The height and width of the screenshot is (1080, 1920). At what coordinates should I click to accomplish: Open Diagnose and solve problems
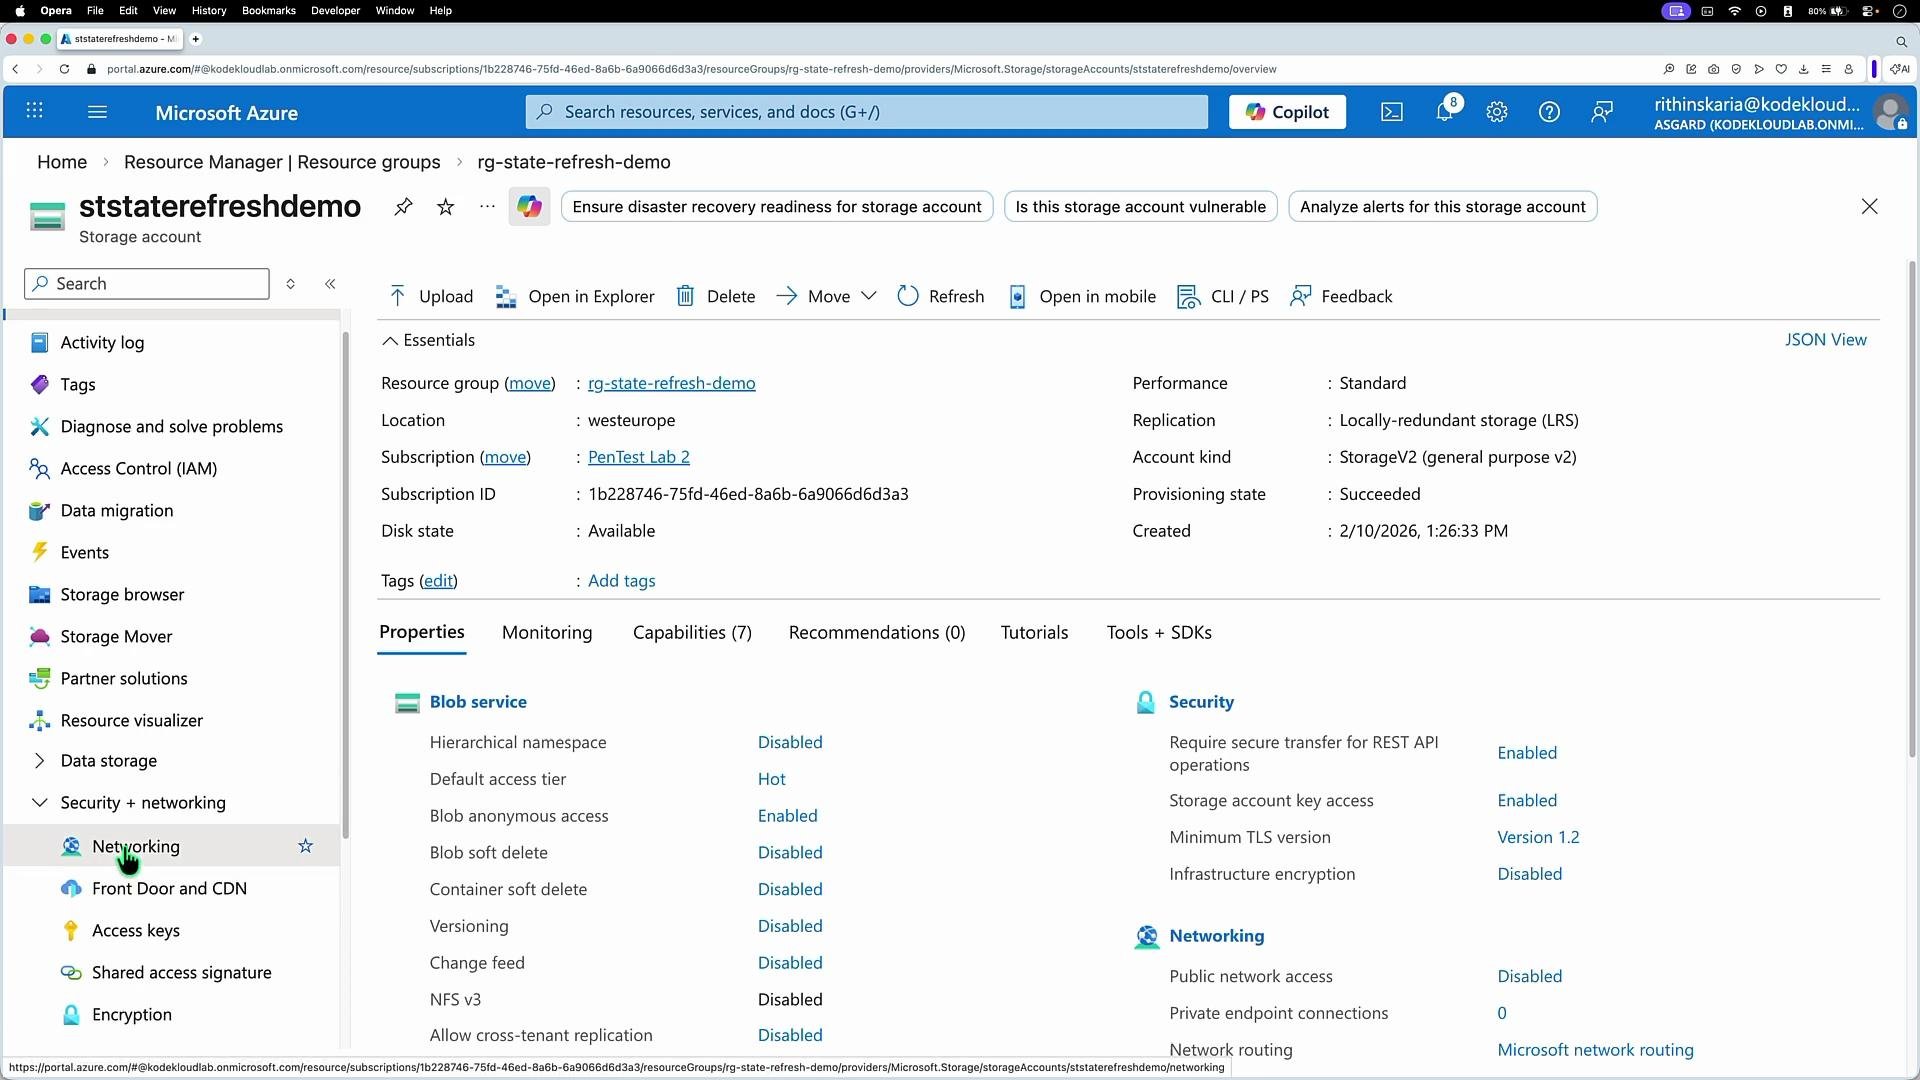tap(171, 427)
